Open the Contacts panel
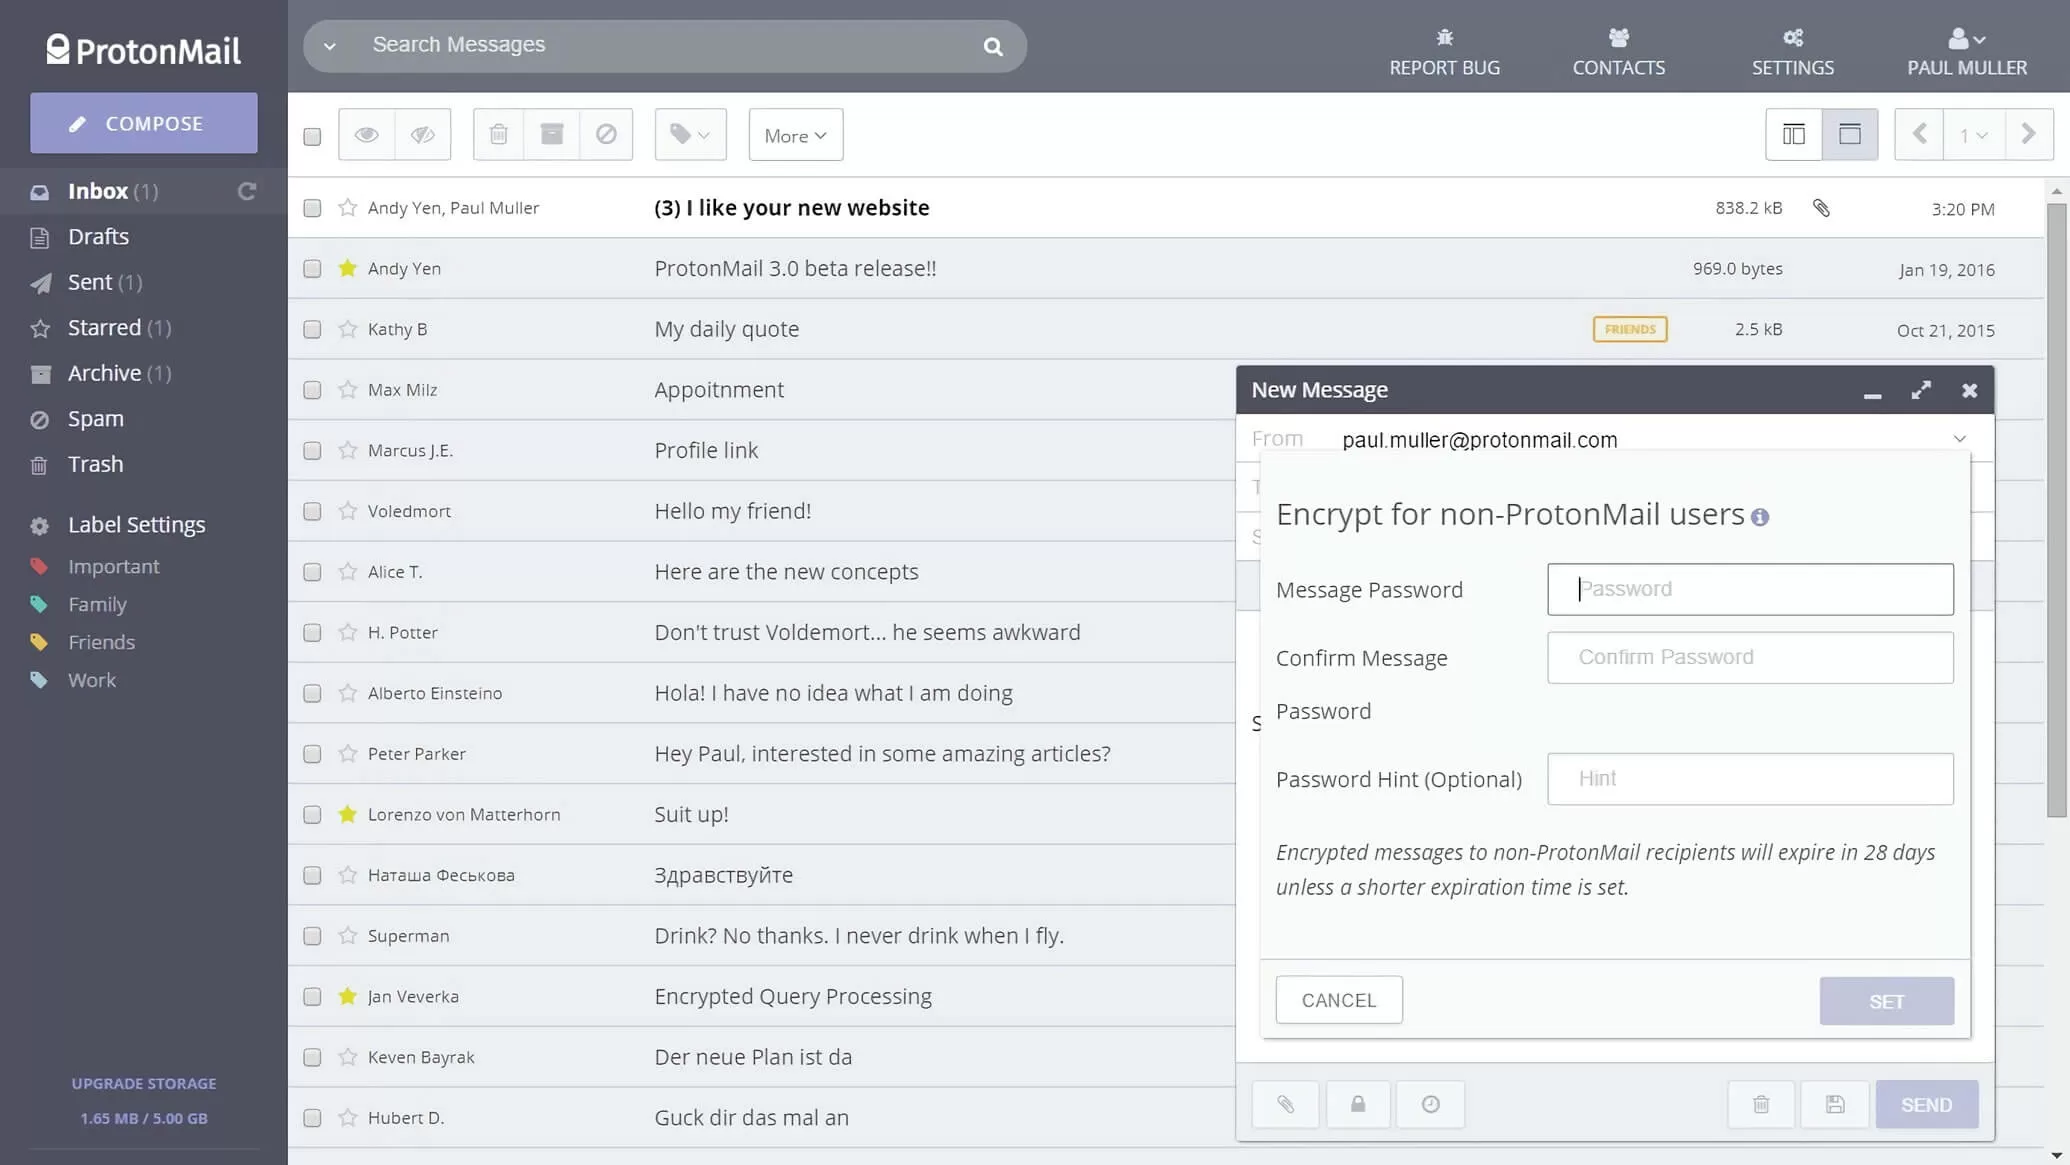The image size is (2070, 1165). tap(1618, 50)
